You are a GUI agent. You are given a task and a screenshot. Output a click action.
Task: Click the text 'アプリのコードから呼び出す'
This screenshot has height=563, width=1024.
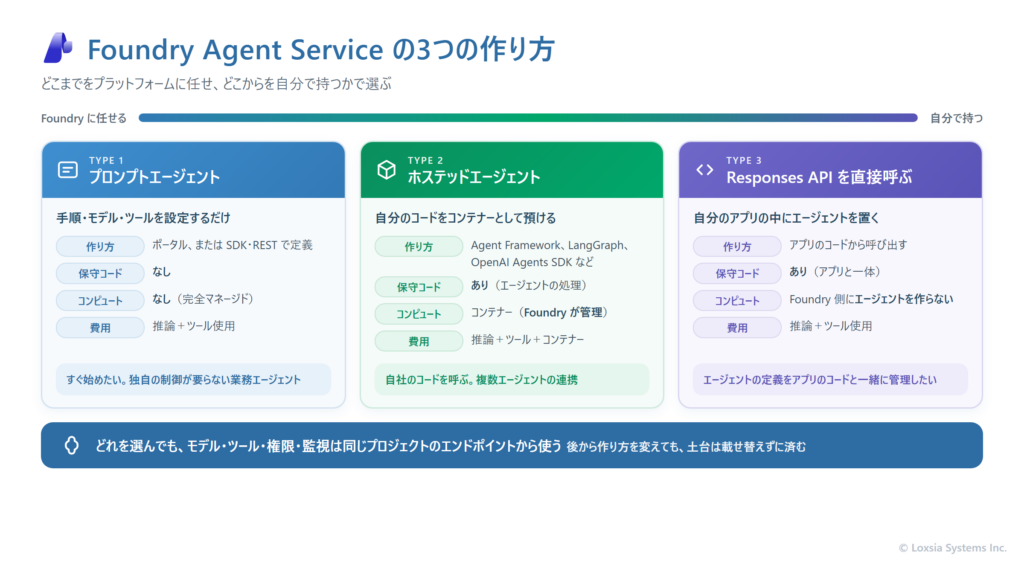(848, 245)
